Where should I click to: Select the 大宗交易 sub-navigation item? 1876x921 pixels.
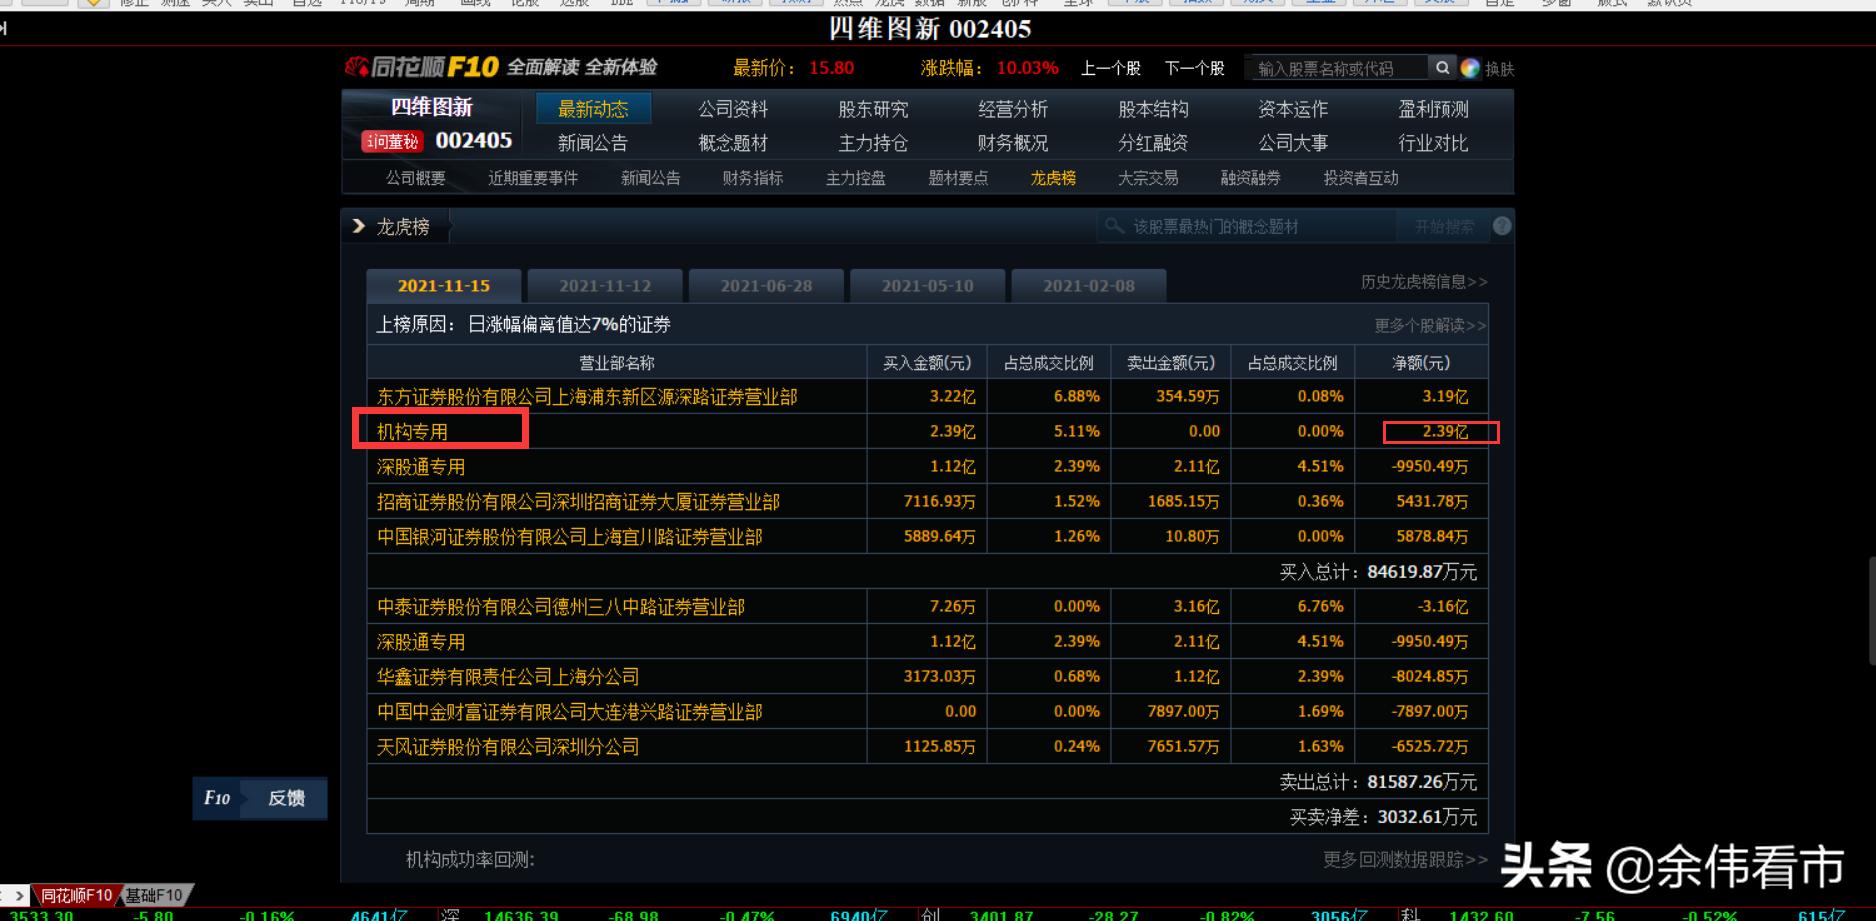click(x=1148, y=178)
